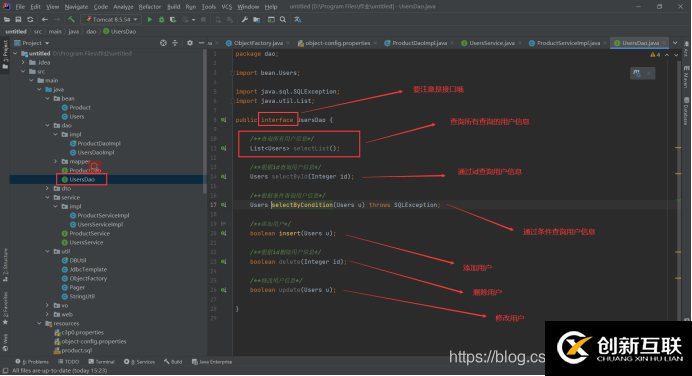Show hidden editor tabs dropdown
The width and height of the screenshot is (692, 376).
pyautogui.click(x=675, y=43)
